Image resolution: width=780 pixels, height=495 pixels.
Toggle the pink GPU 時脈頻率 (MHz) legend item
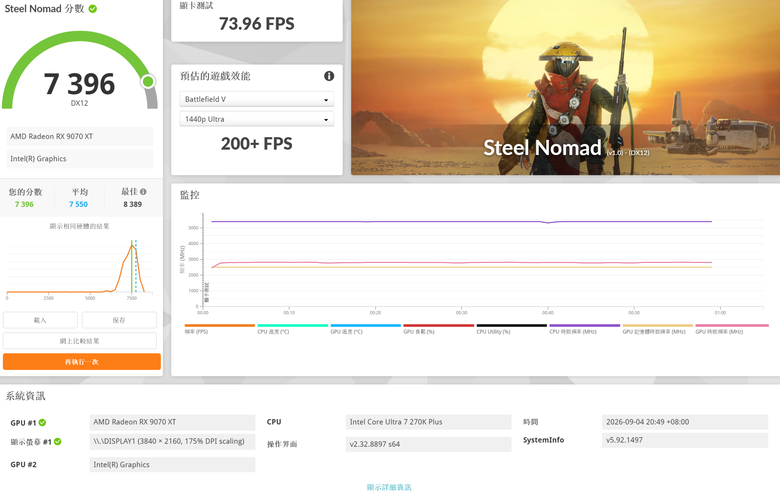coord(732,328)
